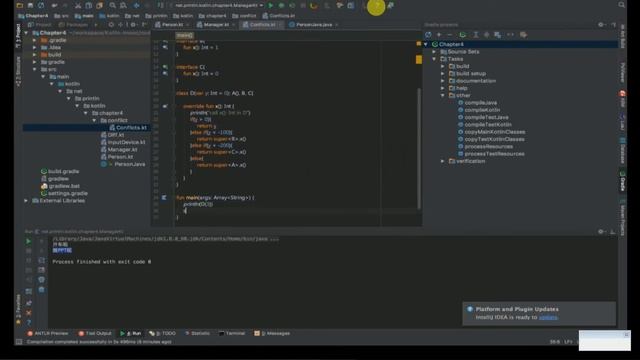Image resolution: width=640 pixels, height=360 pixels.
Task: Open help question mark in Run panel
Action: pos(29,322)
